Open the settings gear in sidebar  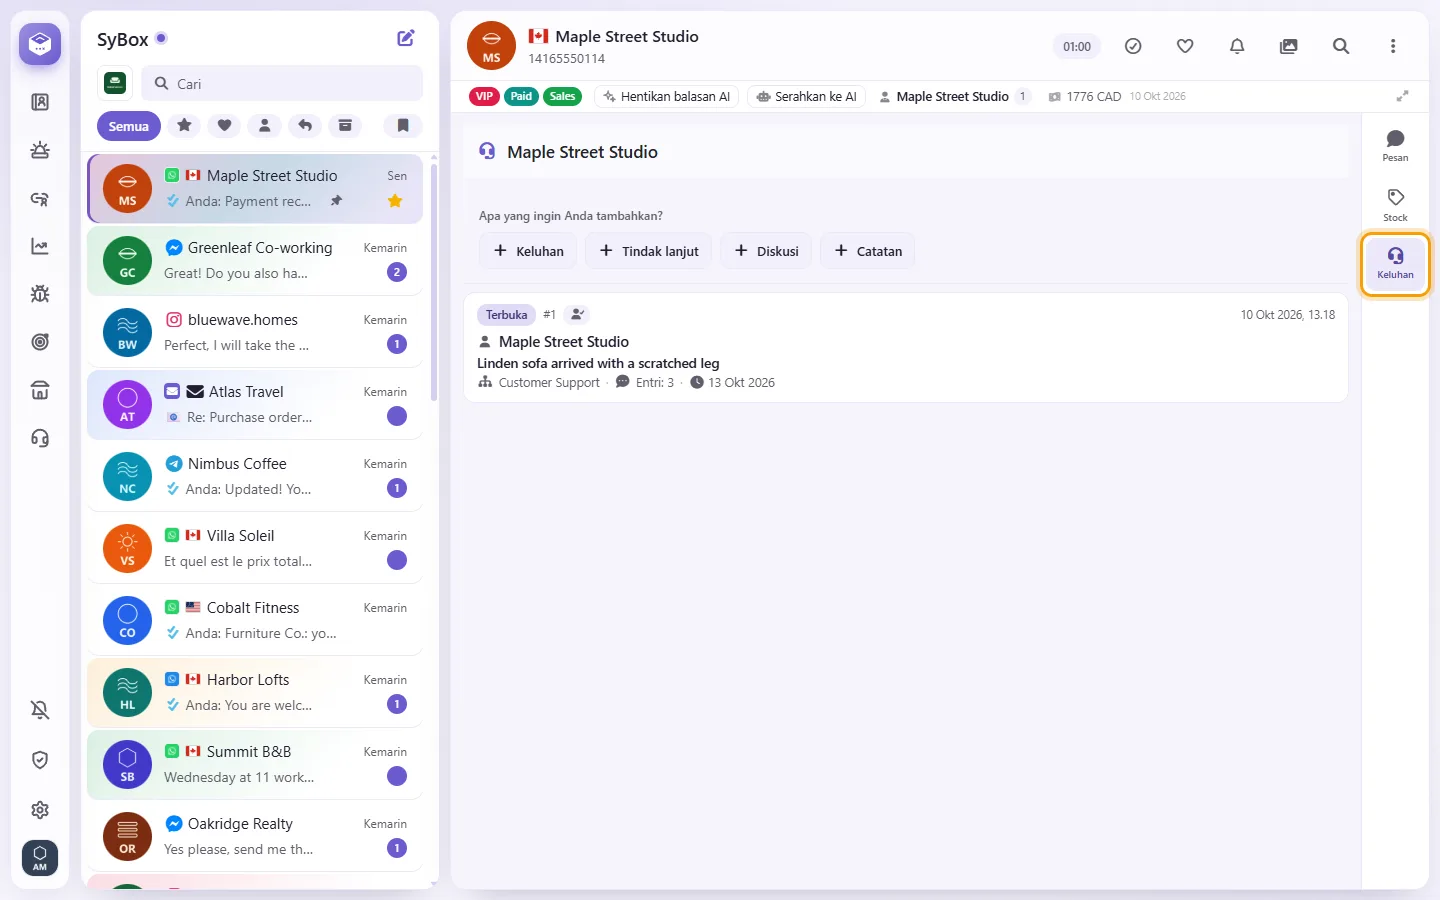click(x=40, y=810)
